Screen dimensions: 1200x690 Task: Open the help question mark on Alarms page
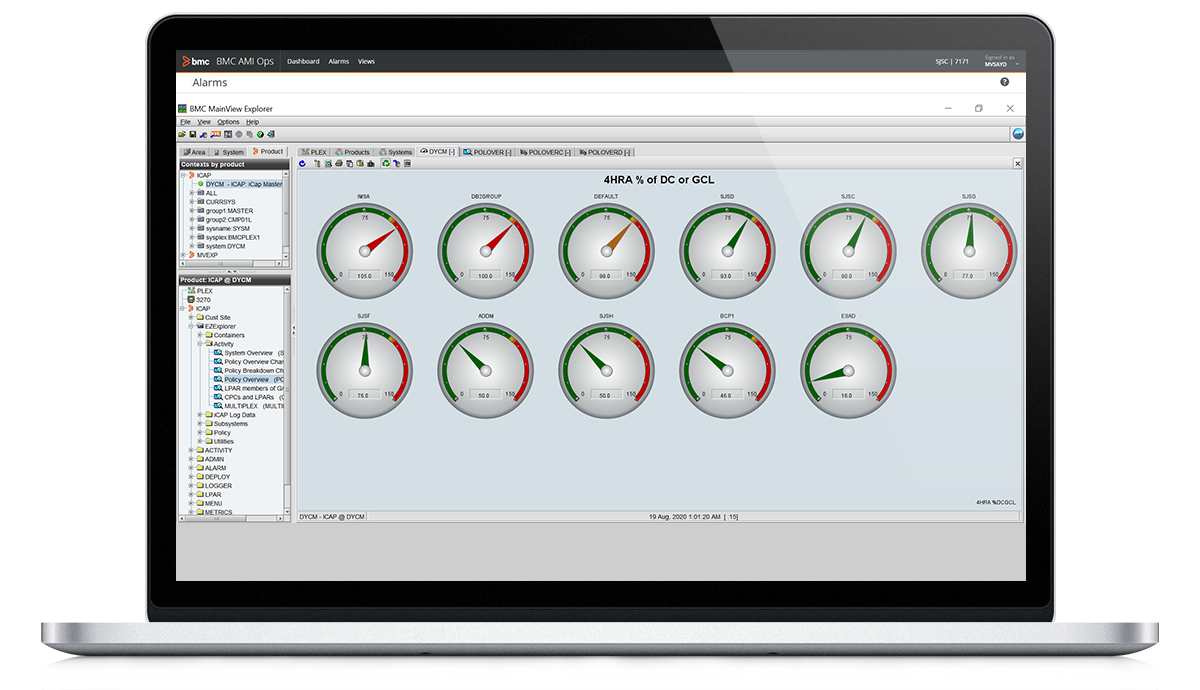[1004, 83]
